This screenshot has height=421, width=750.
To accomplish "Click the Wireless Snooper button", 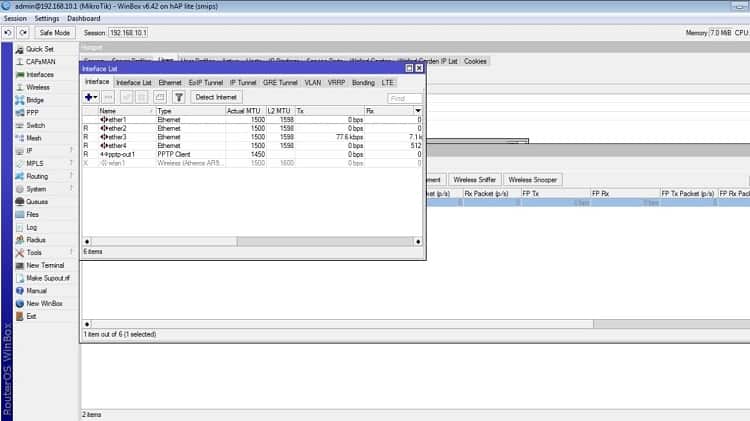I will (x=532, y=180).
